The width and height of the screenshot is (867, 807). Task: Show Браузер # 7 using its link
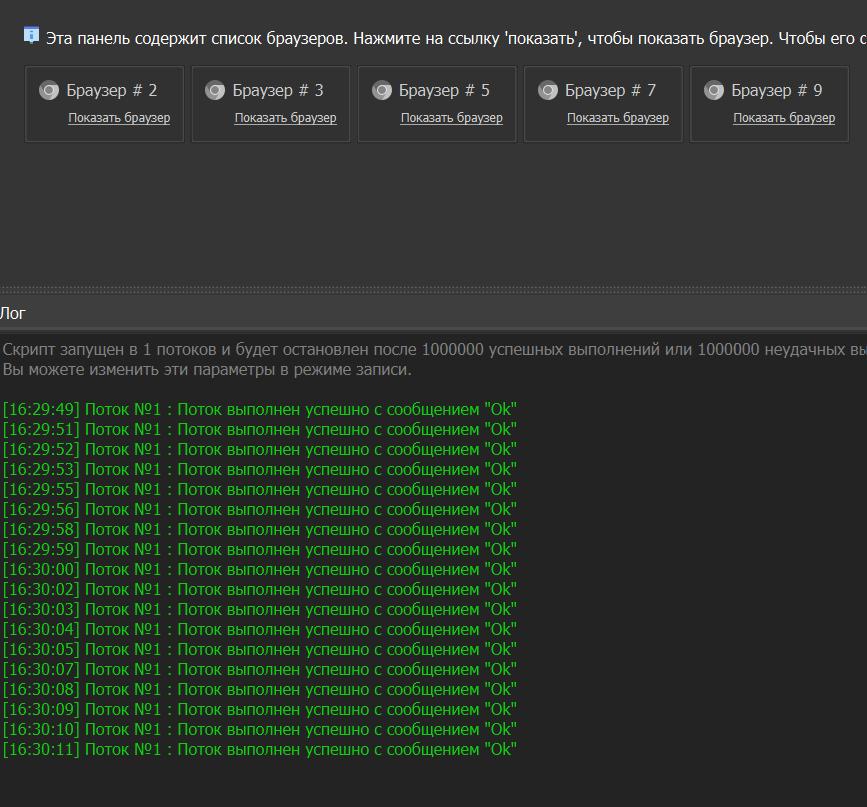click(x=617, y=118)
